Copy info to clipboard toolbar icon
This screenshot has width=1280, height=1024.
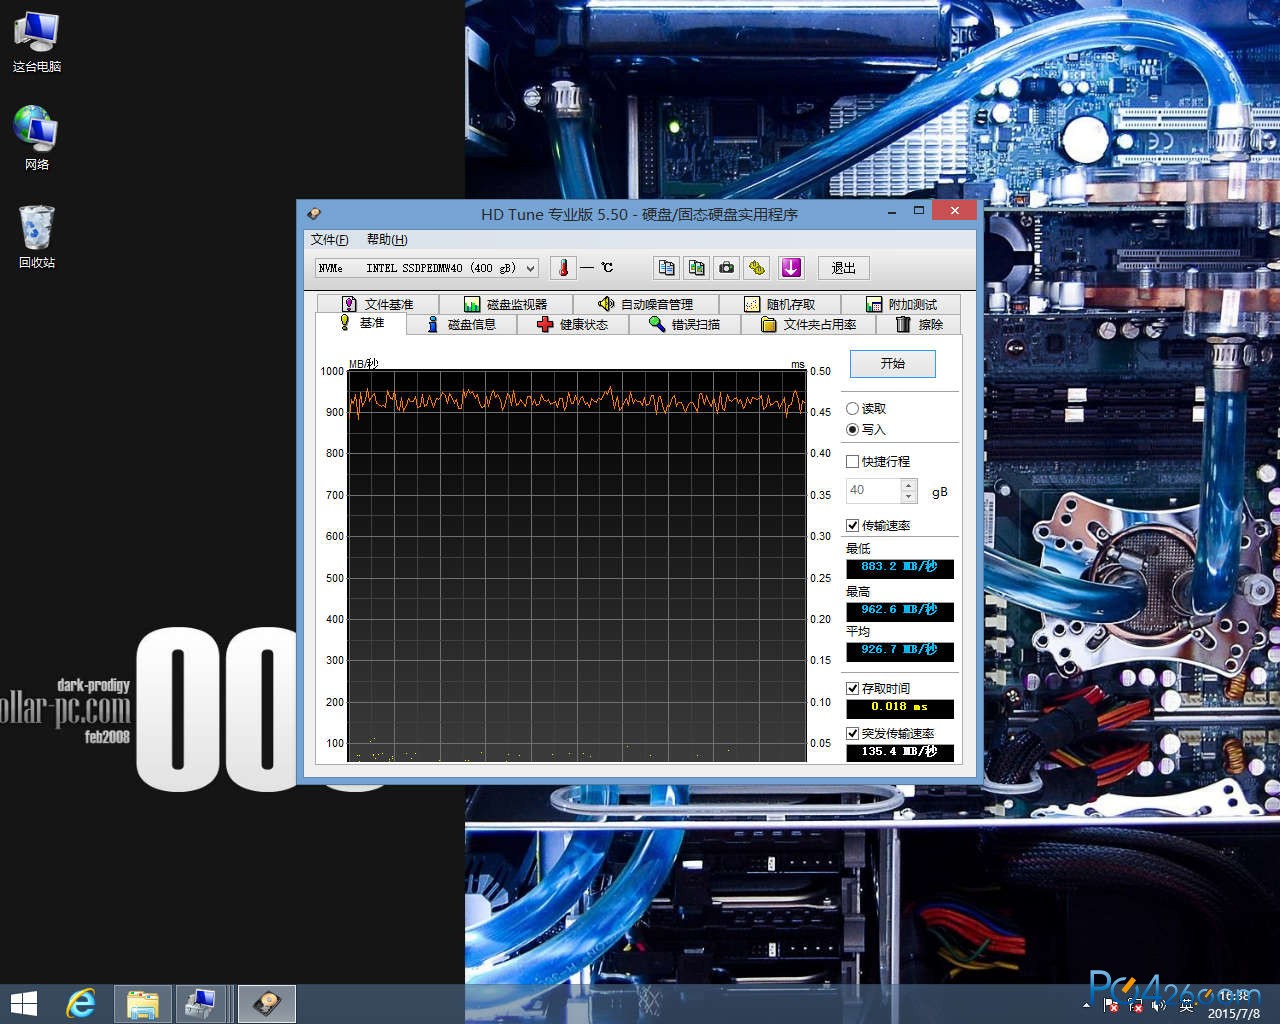(x=667, y=268)
